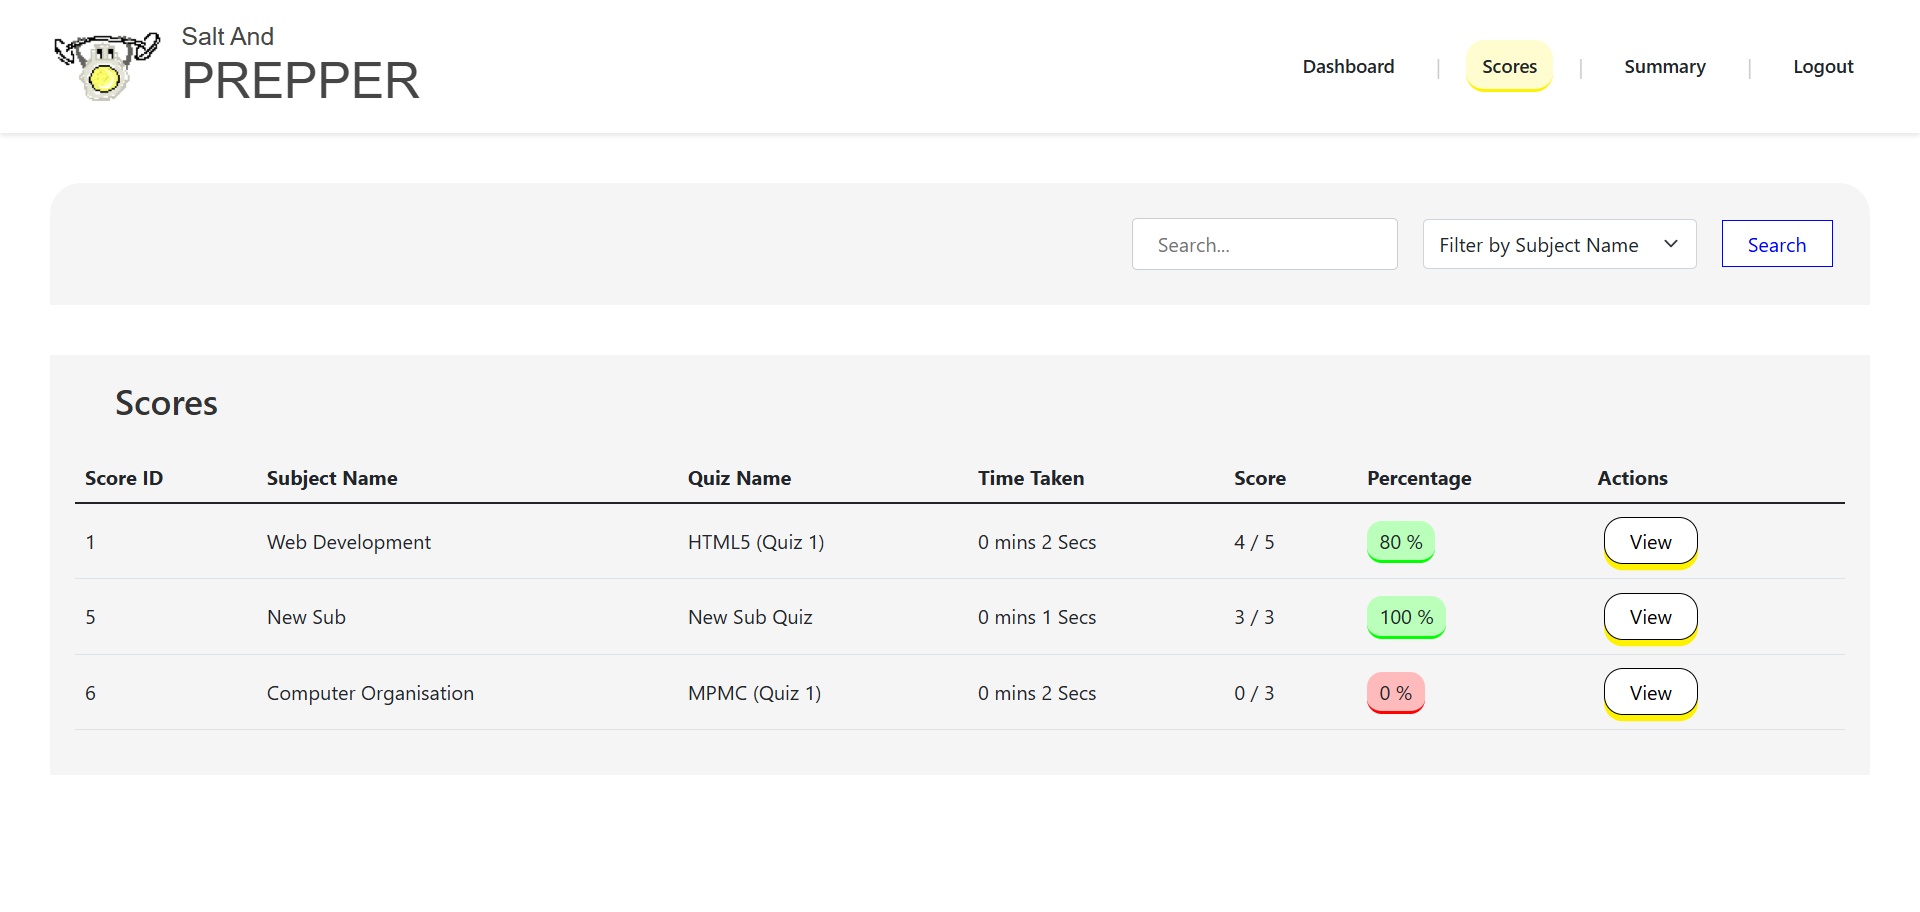The height and width of the screenshot is (912, 1920).
Task: Click the Percentage column header
Action: pos(1419,478)
